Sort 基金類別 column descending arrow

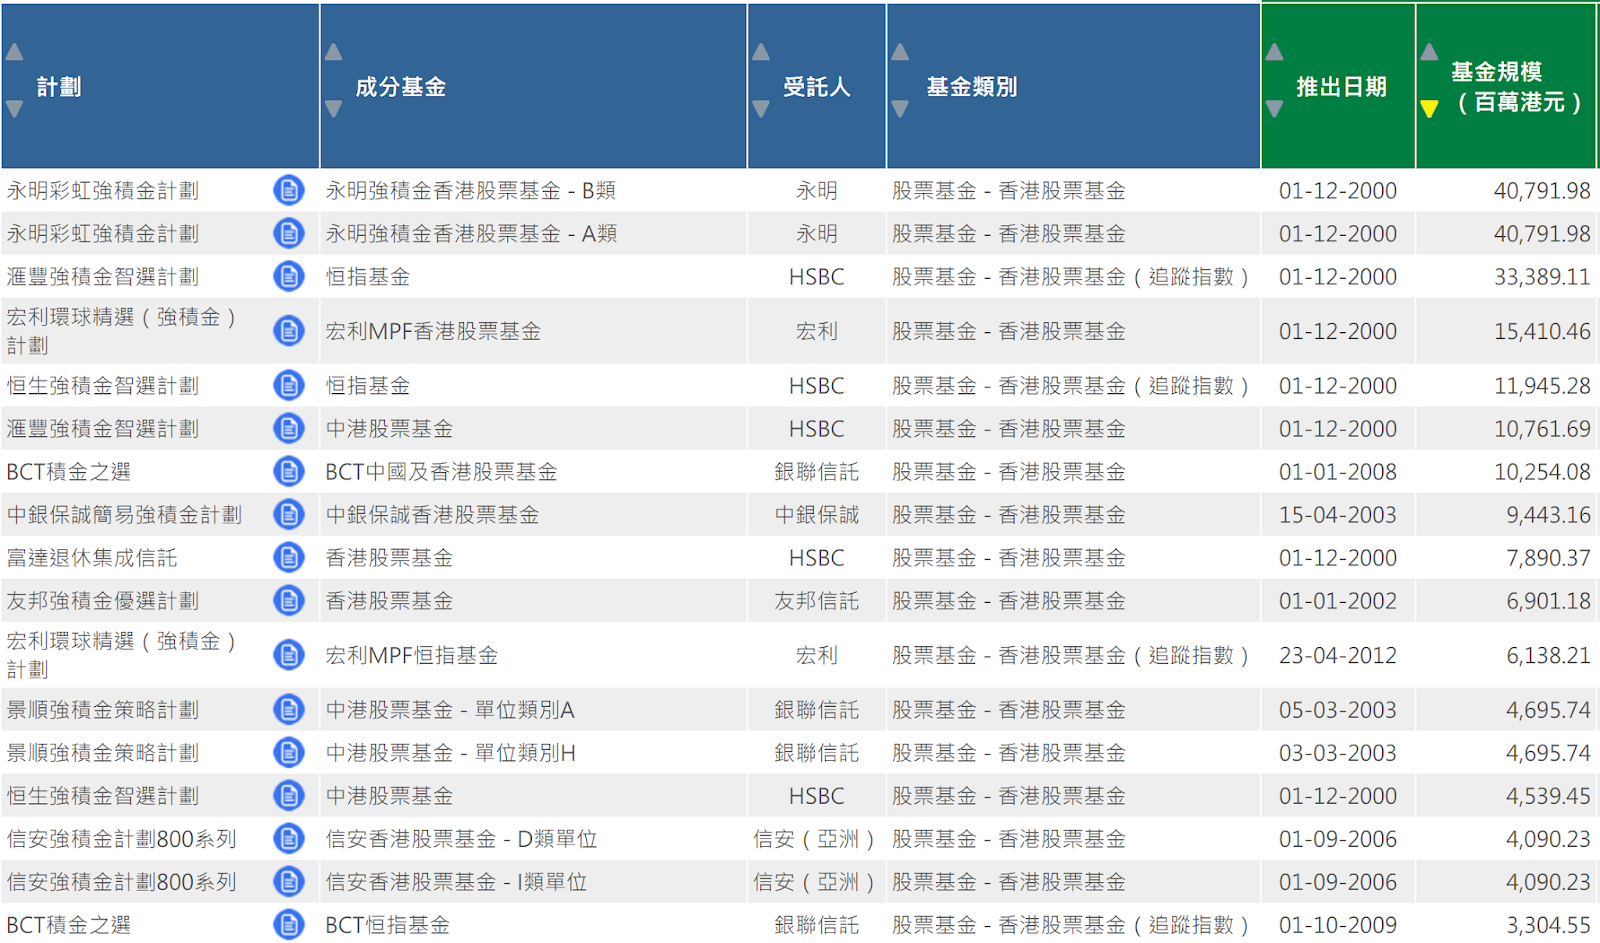(x=900, y=109)
